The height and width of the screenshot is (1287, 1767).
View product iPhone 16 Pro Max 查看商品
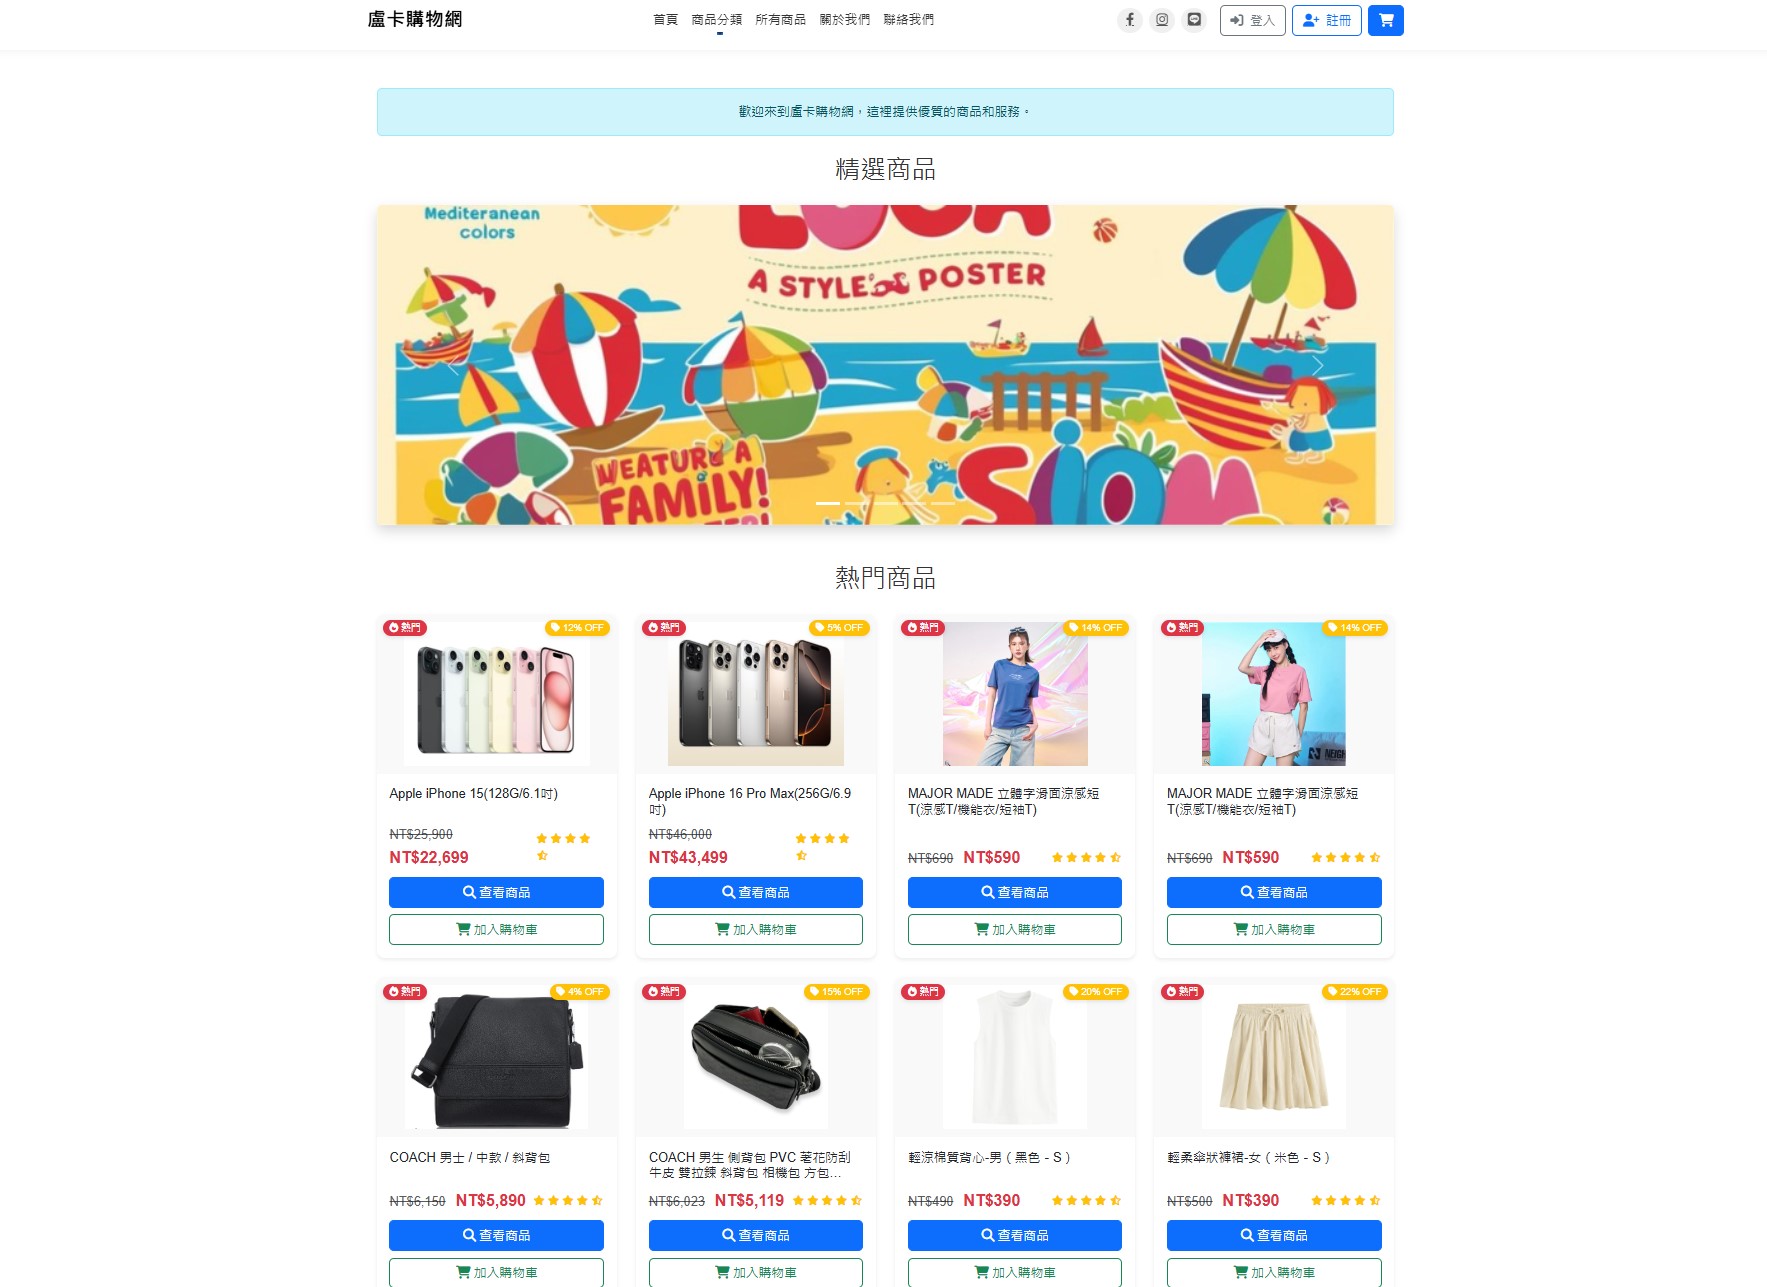[755, 892]
